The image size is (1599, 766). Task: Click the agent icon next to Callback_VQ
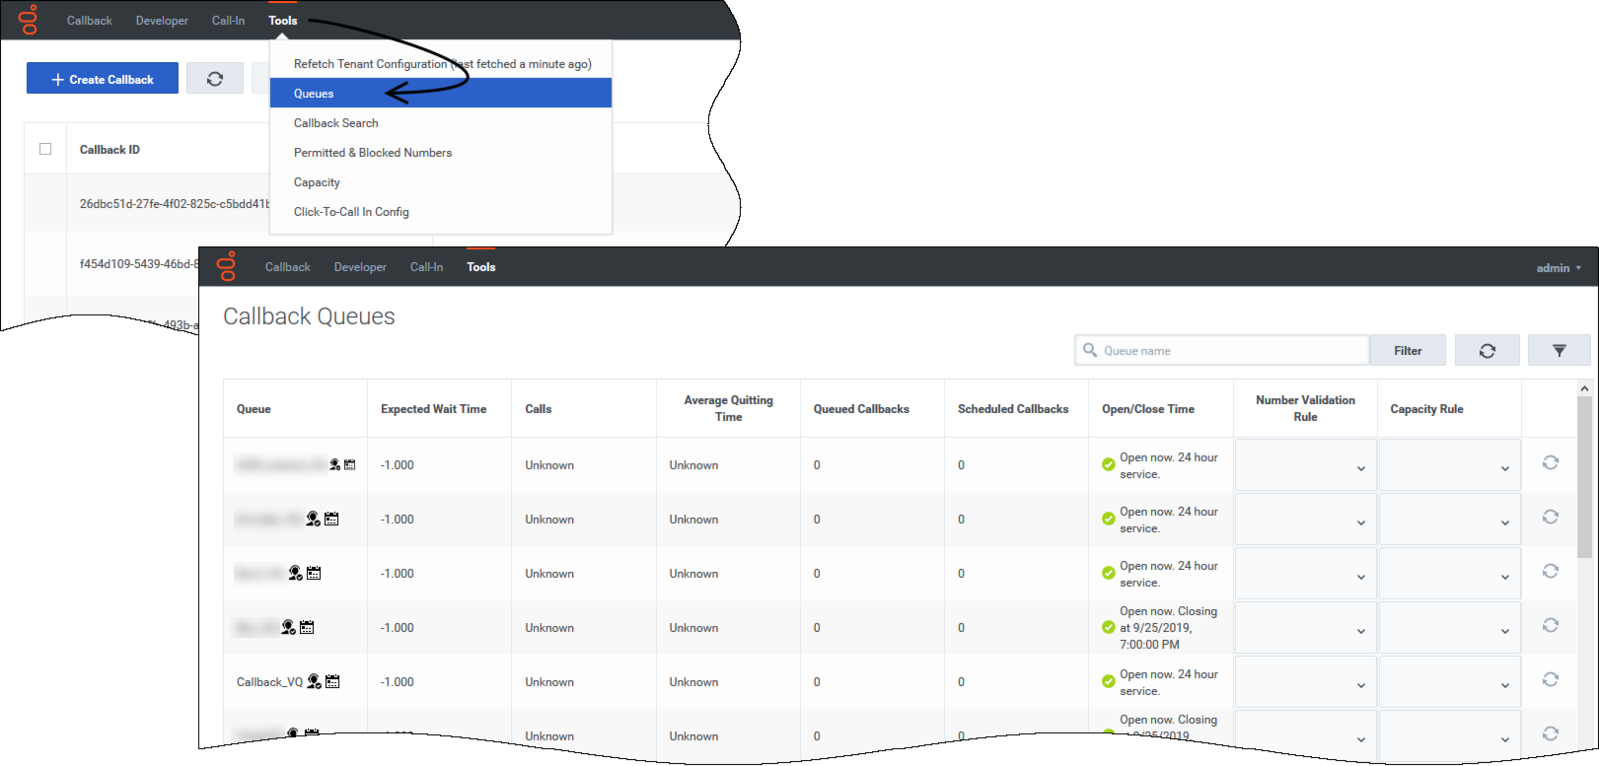click(314, 682)
